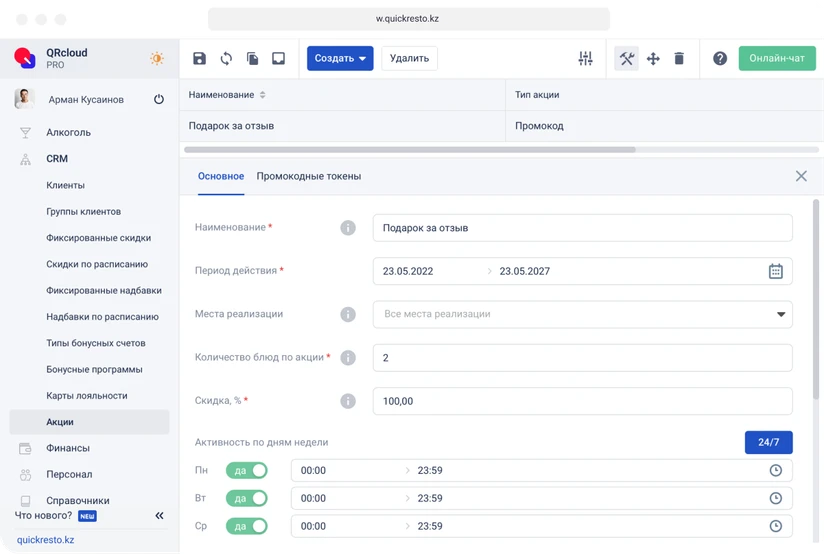Click the move arrows icon in toolbar
The height and width of the screenshot is (554, 824).
653,59
